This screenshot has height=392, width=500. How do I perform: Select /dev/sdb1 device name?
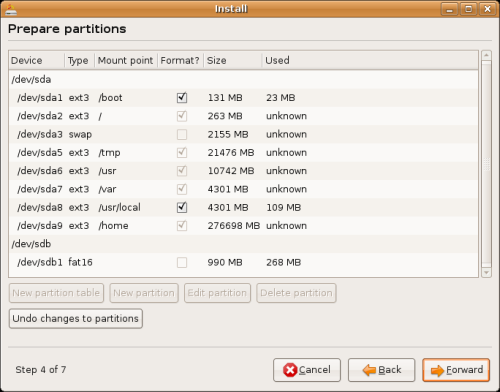click(x=40, y=262)
